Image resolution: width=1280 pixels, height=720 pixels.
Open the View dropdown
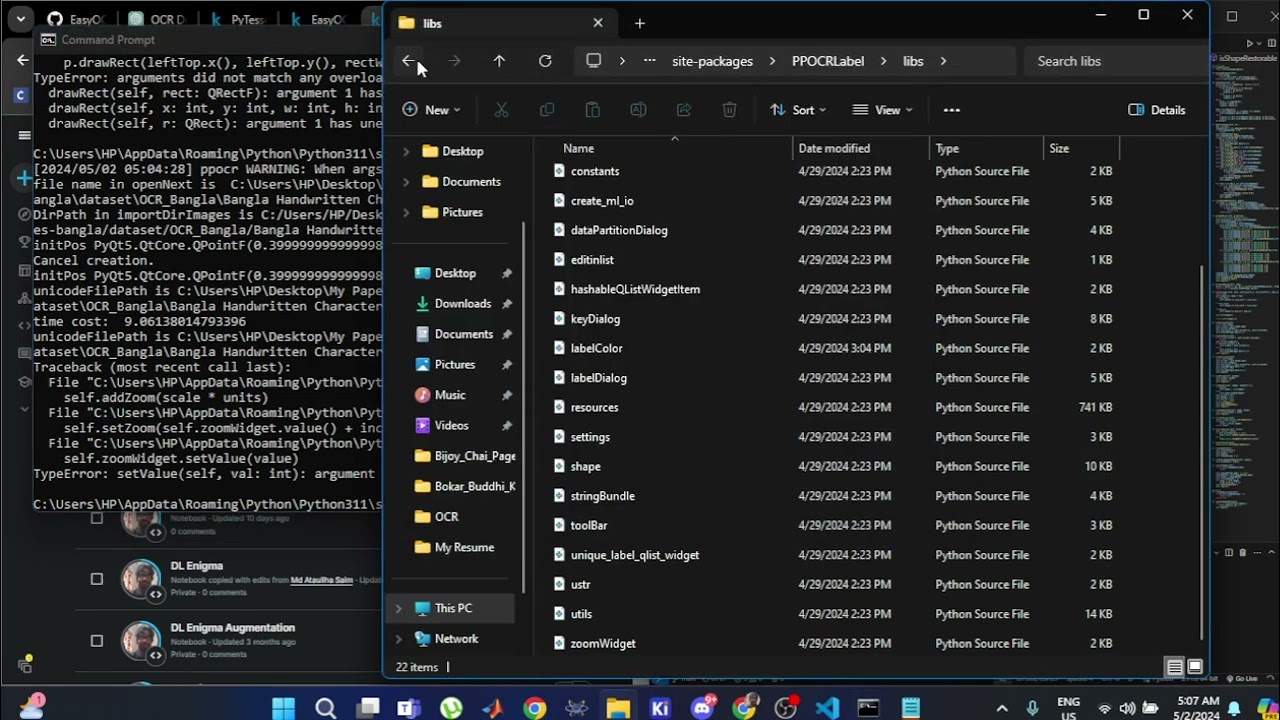(882, 110)
